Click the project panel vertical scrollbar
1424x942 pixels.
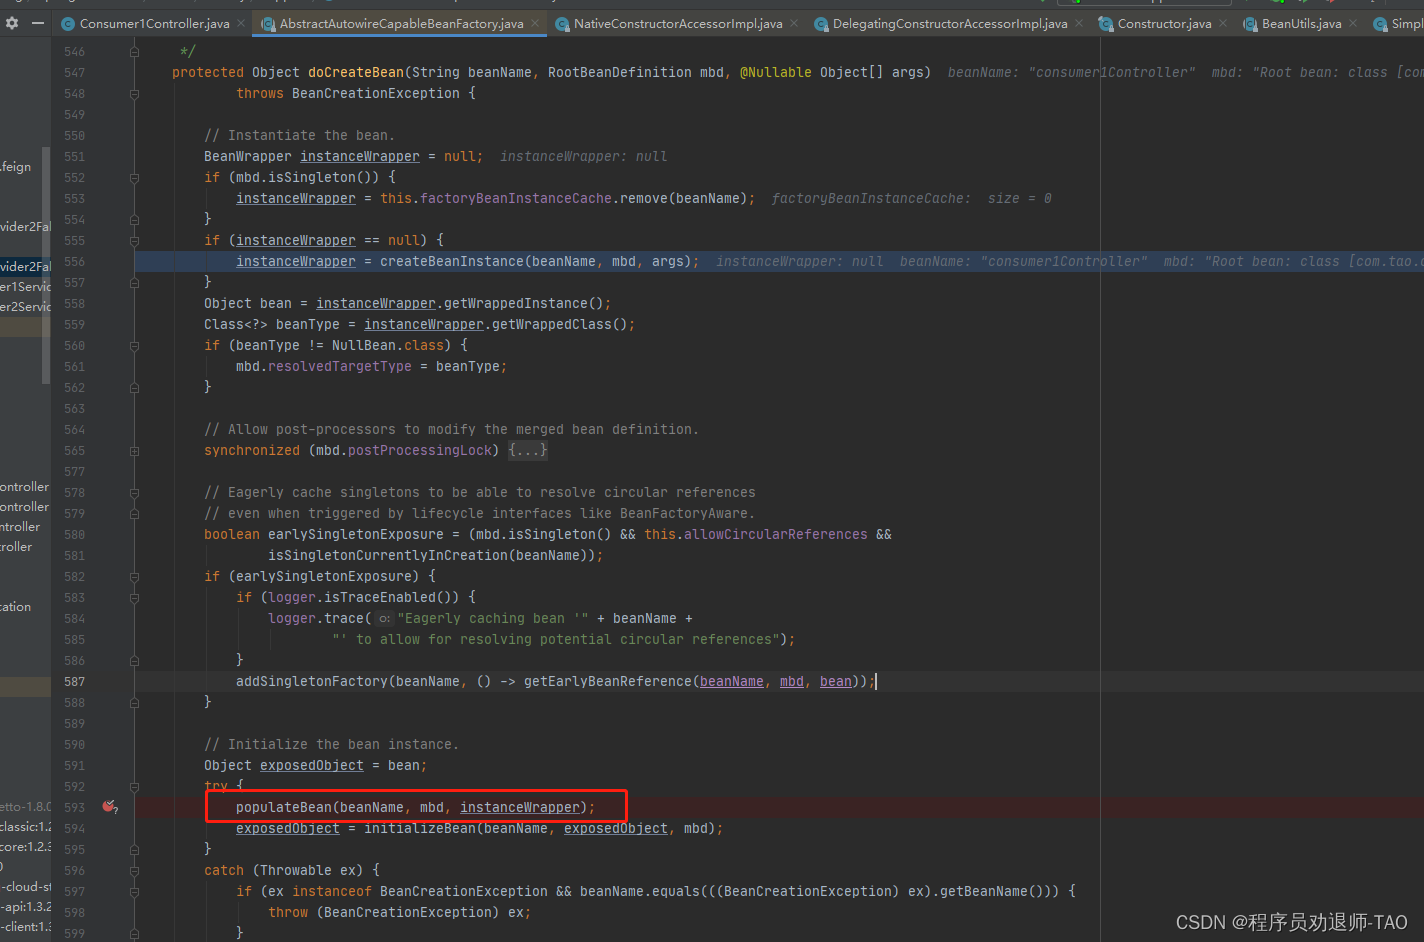[x=46, y=265]
